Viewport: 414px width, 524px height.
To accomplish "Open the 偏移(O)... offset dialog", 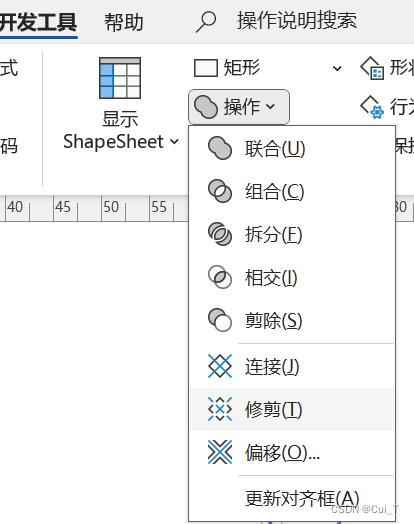I will point(292,452).
